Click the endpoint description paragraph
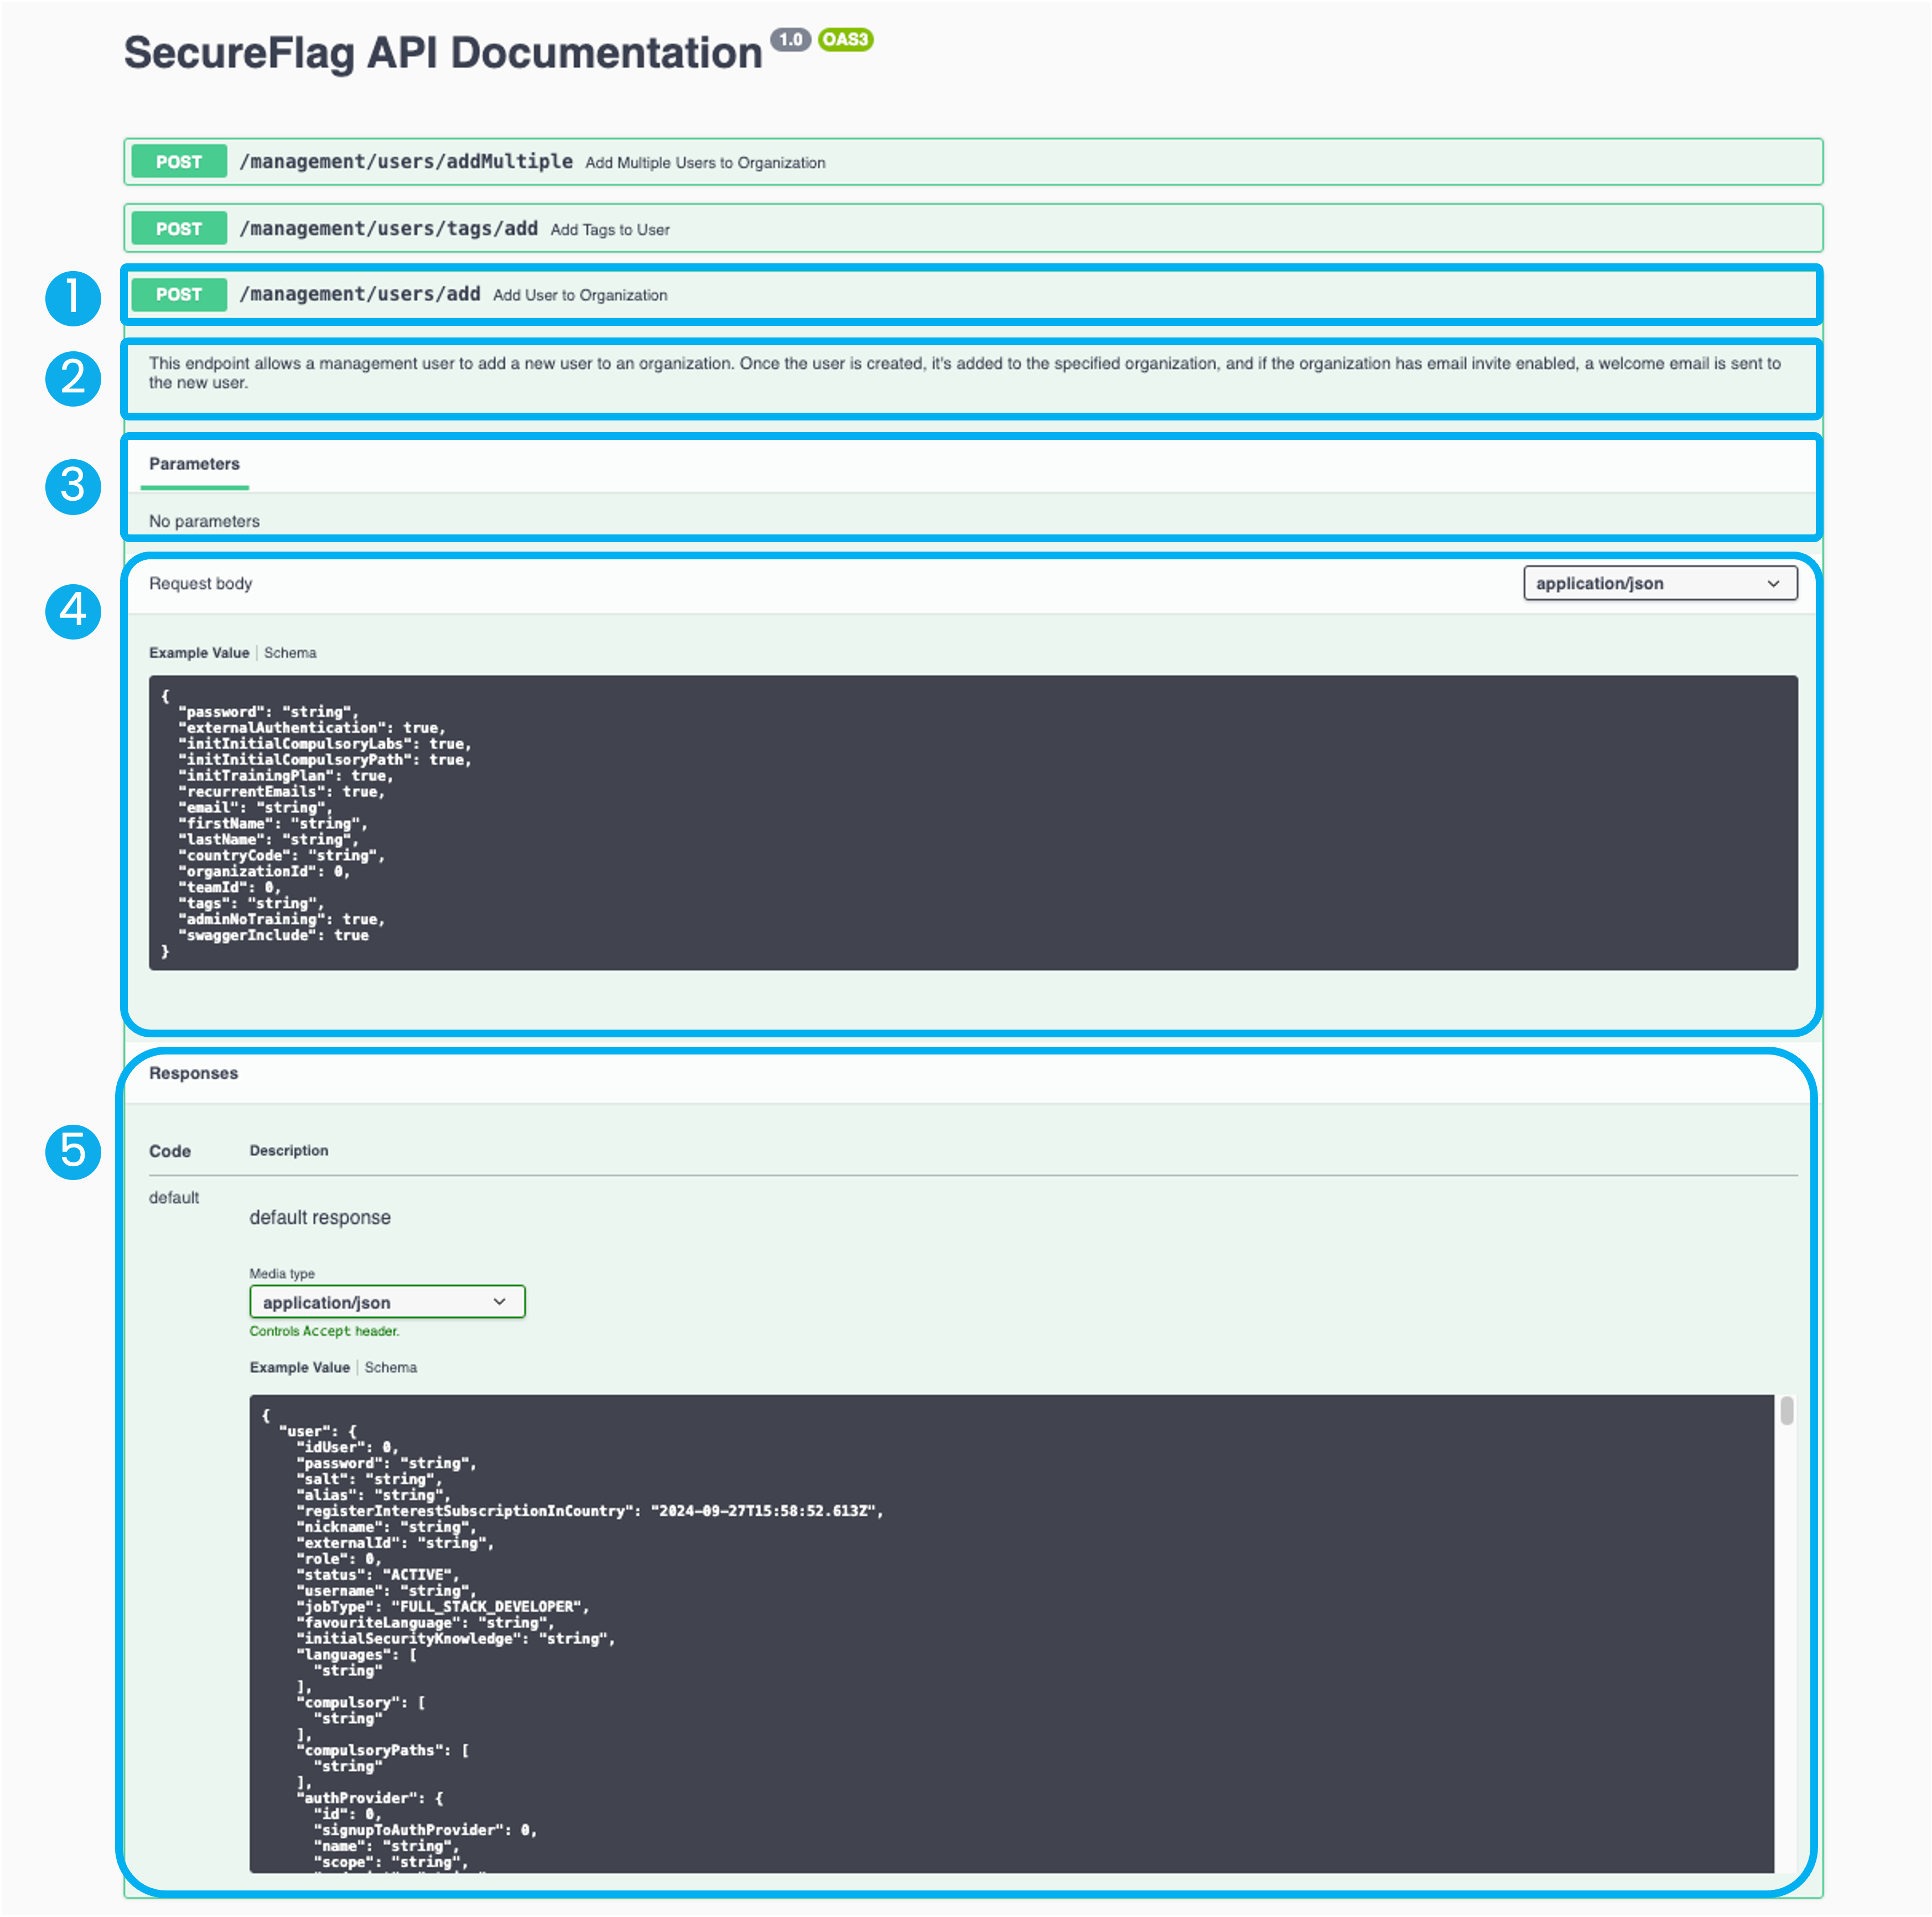This screenshot has height=1917, width=1932. click(x=965, y=373)
